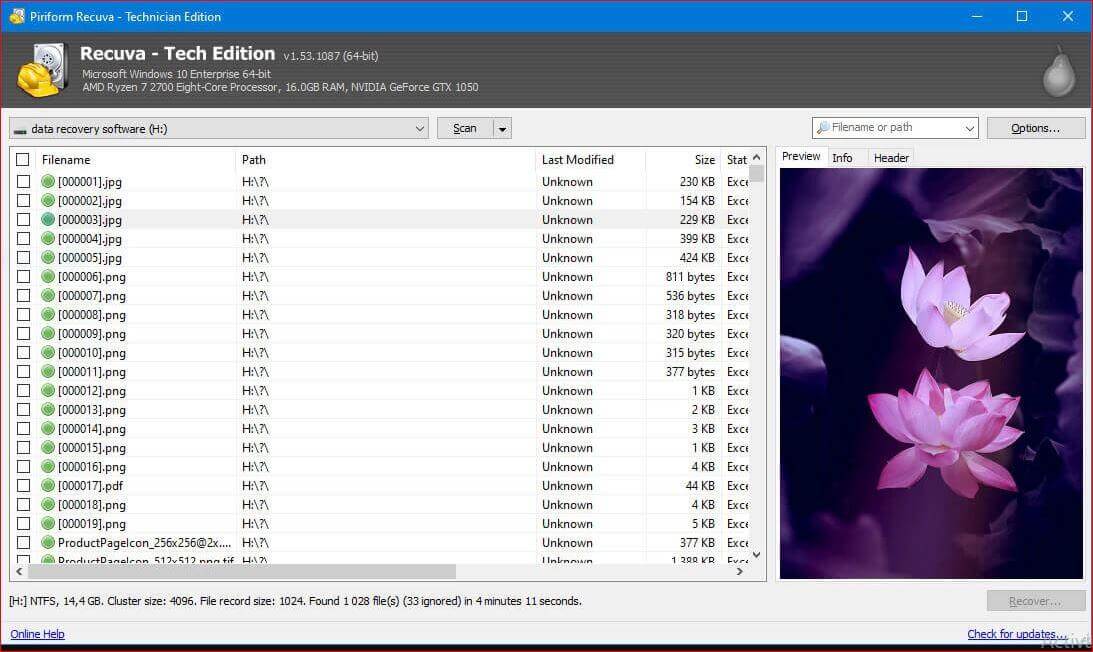Expand the Scan button dropdown arrow

pos(502,128)
